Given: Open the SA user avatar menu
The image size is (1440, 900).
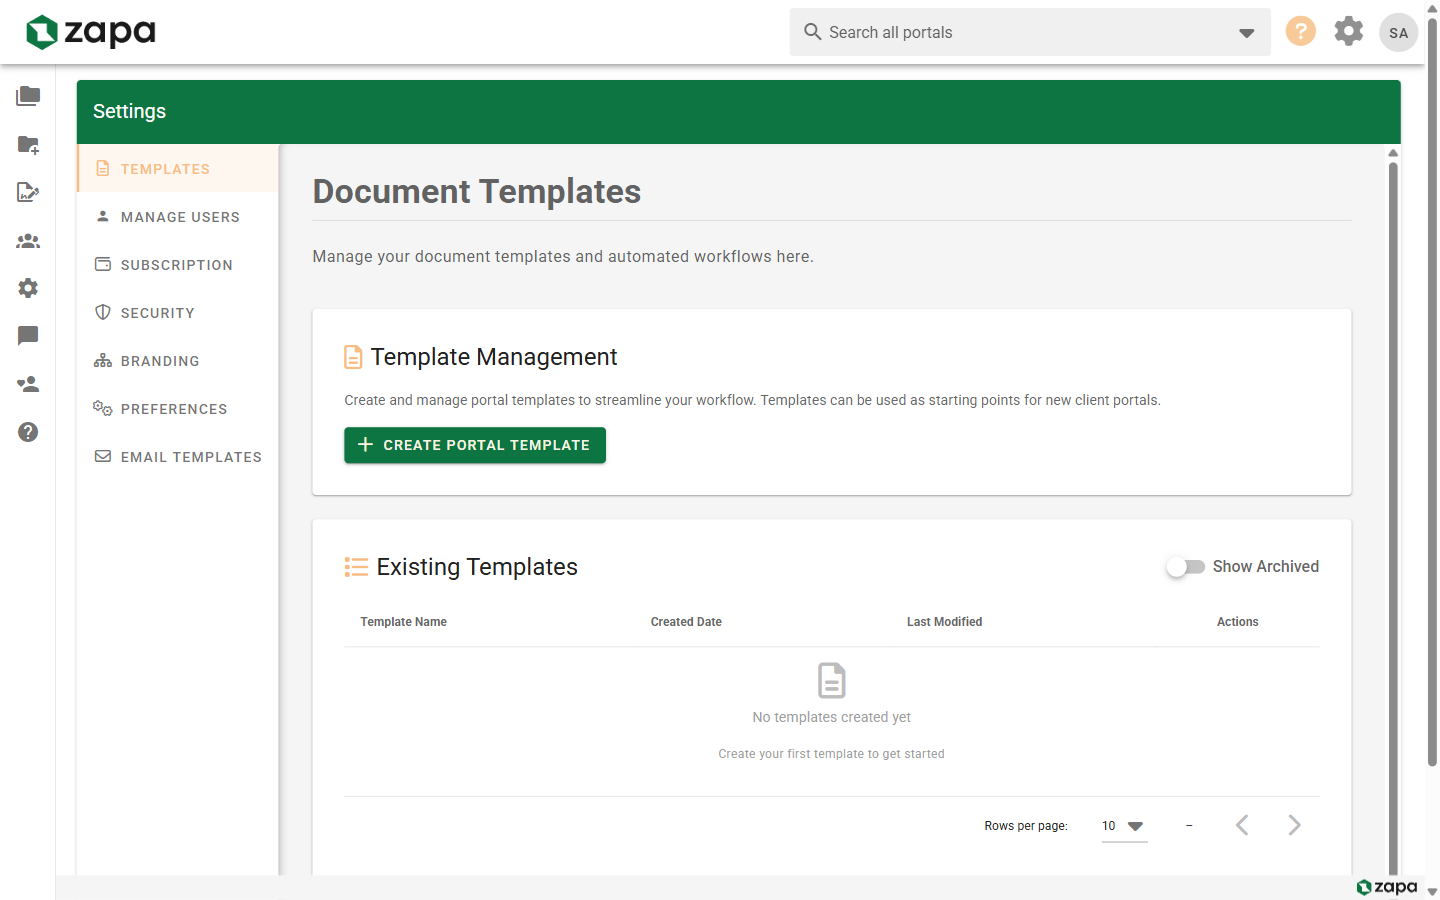Looking at the screenshot, I should pyautogui.click(x=1398, y=32).
